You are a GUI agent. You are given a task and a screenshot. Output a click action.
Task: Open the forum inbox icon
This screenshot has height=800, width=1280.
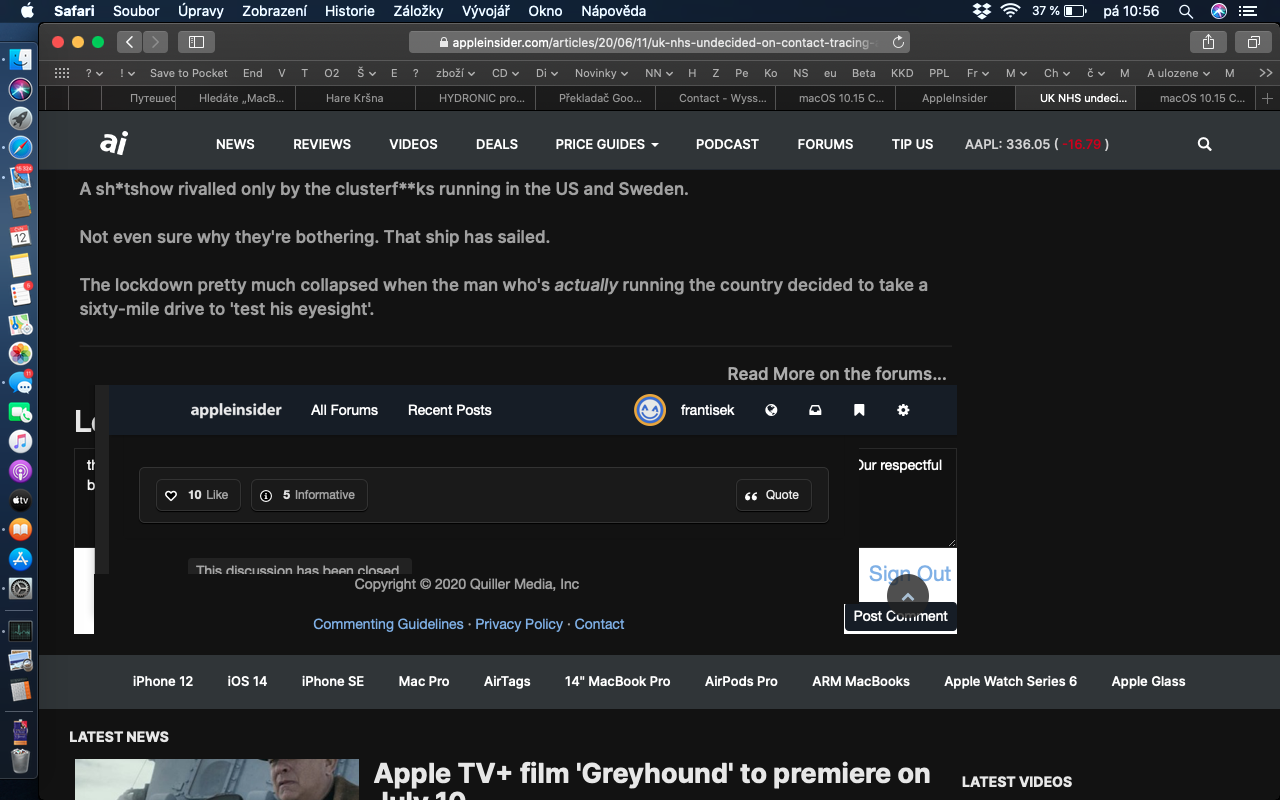click(x=815, y=410)
